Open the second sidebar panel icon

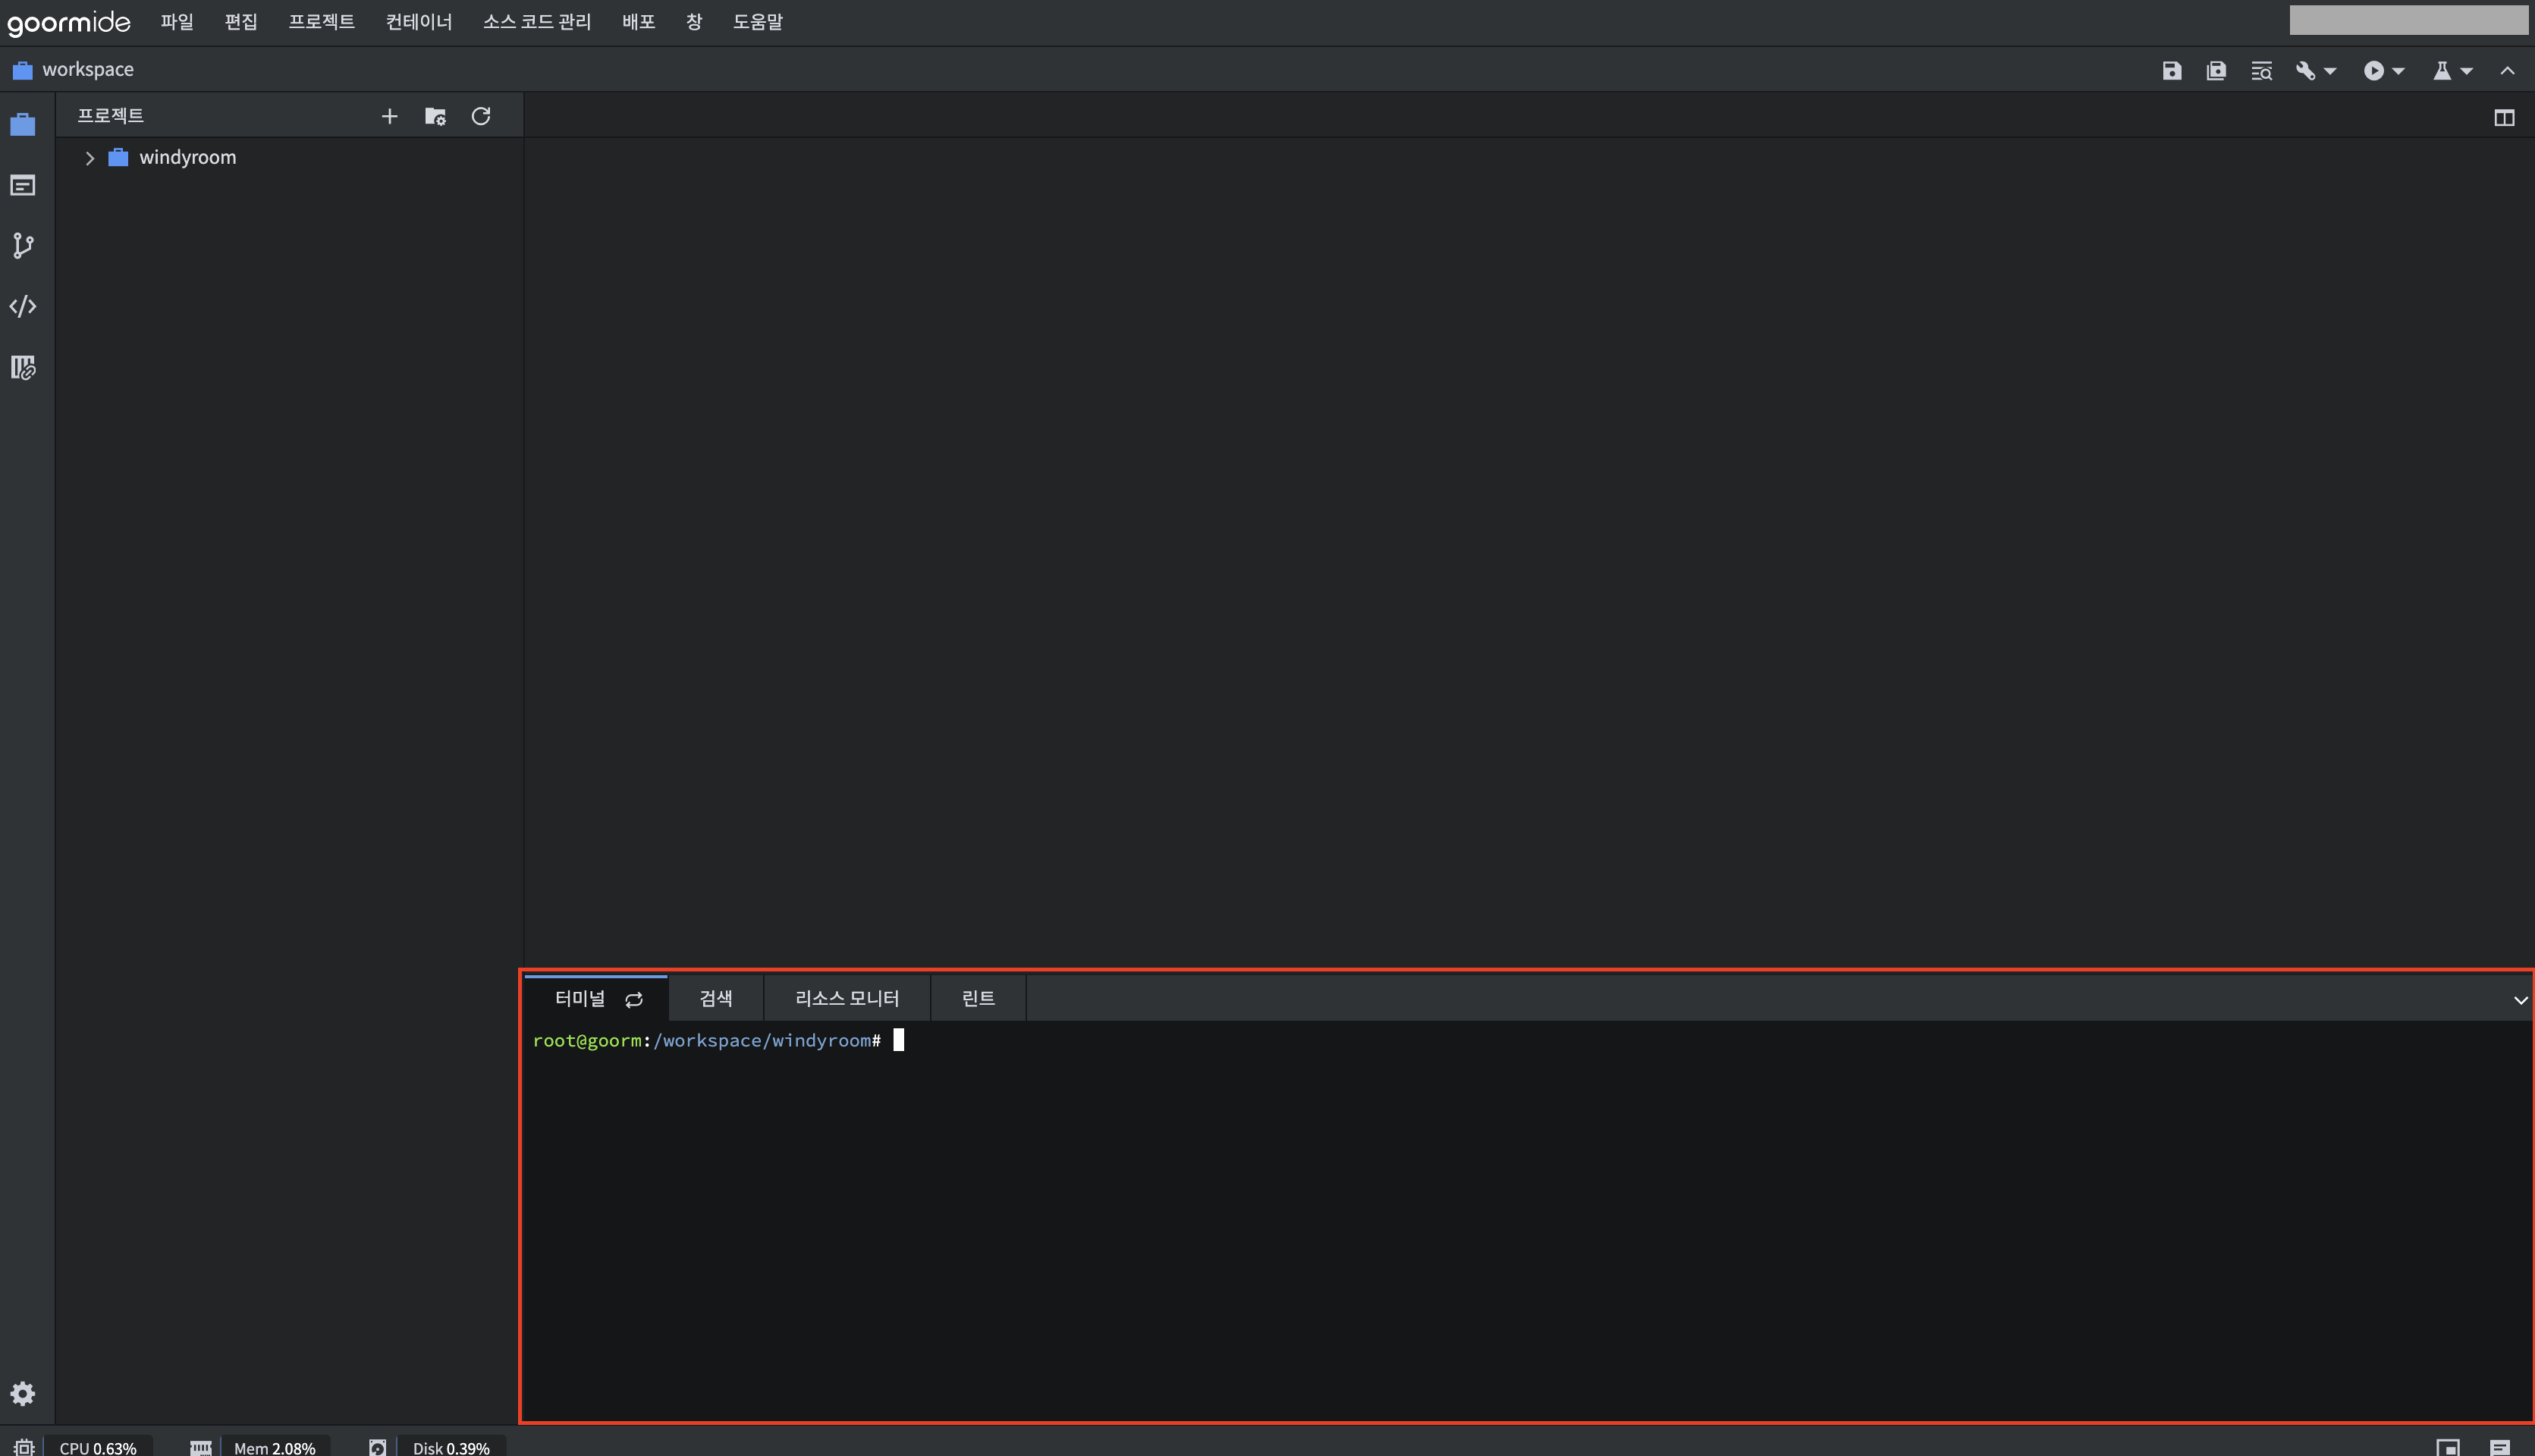22,185
